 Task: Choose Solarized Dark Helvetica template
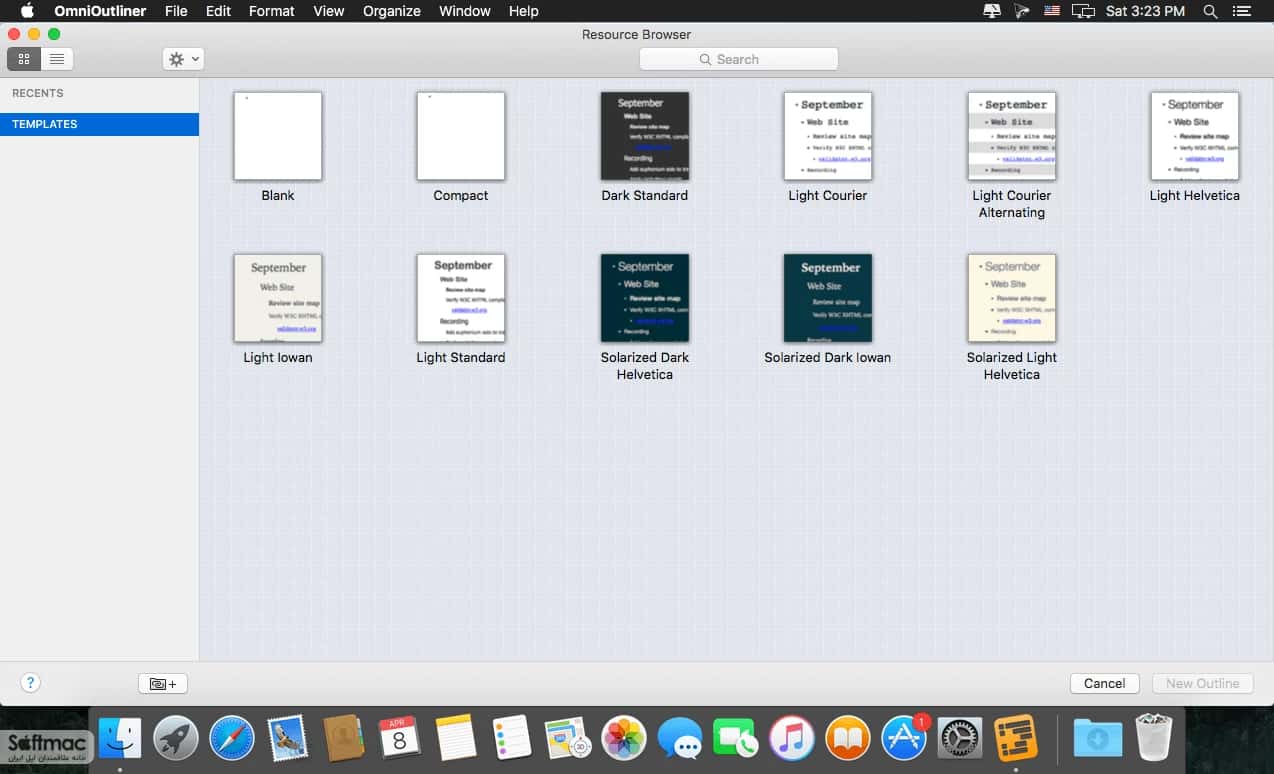click(x=645, y=298)
